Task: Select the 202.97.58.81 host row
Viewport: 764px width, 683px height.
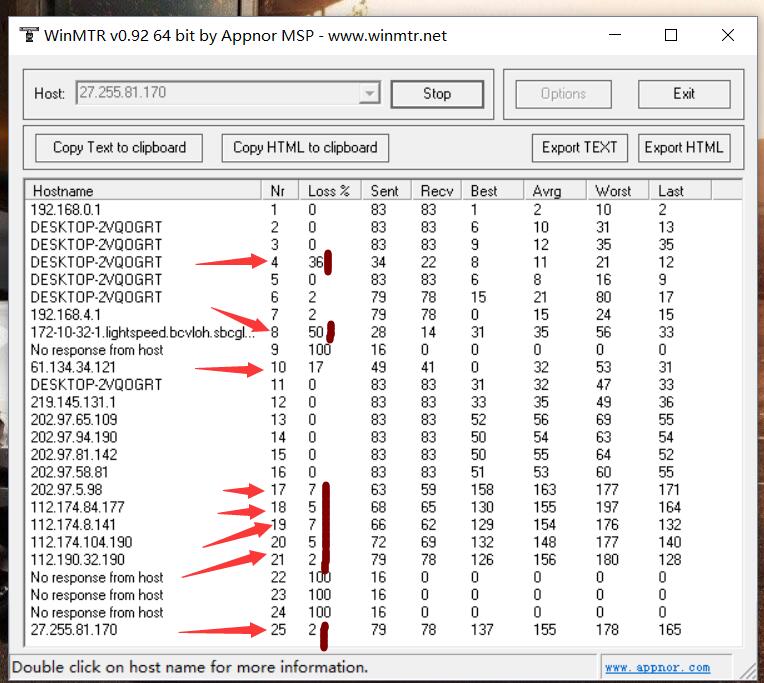Action: [383, 472]
